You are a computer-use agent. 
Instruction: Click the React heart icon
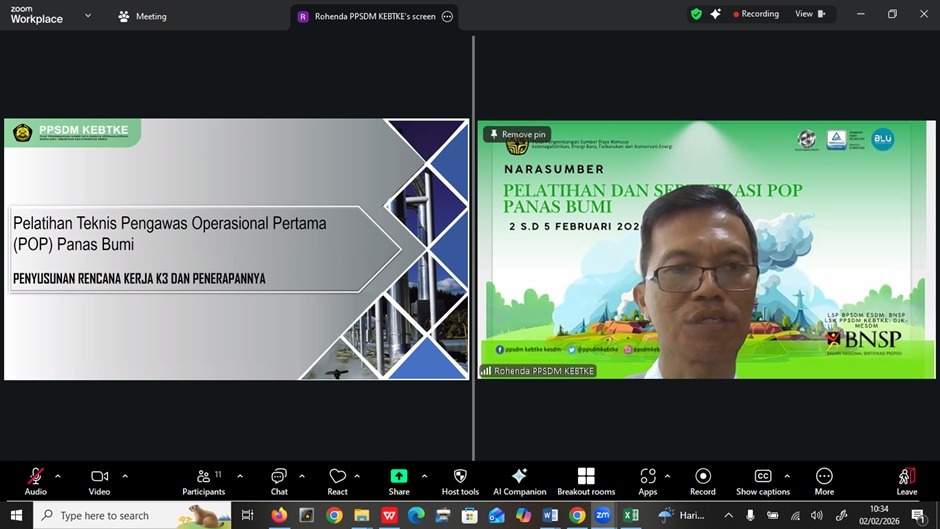[x=338, y=477]
